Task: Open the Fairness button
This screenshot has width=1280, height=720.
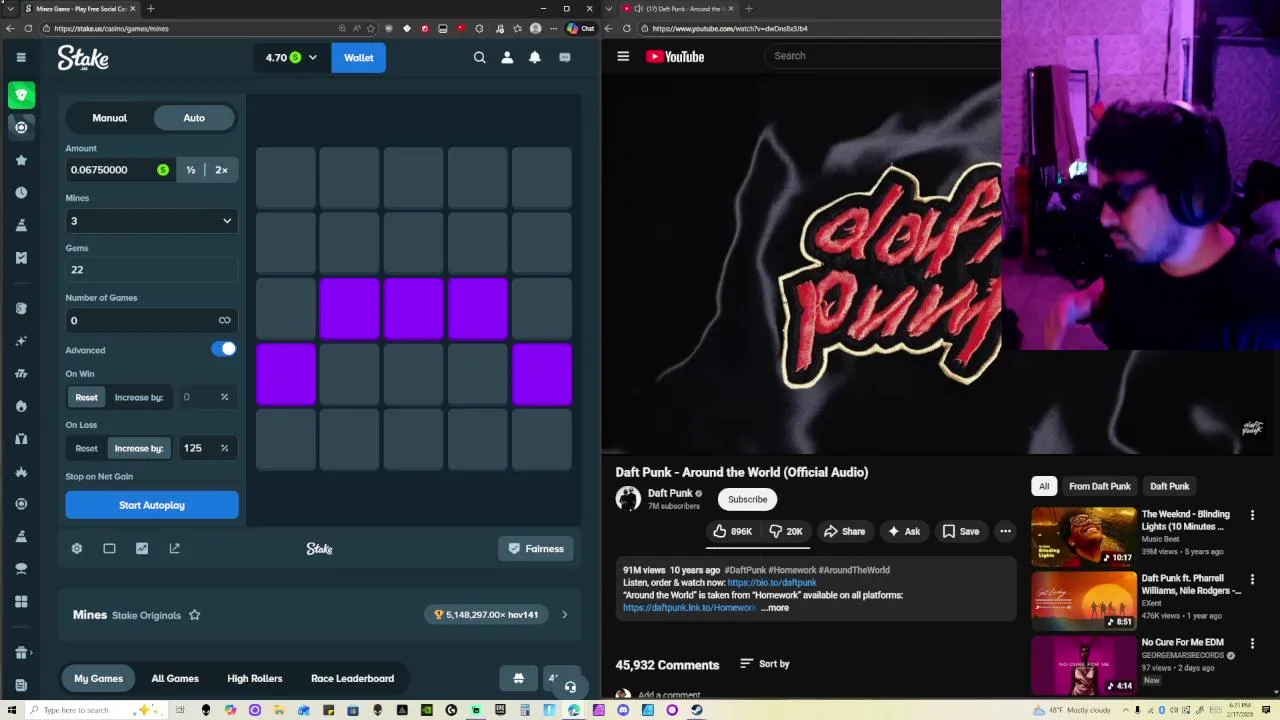Action: (x=536, y=548)
